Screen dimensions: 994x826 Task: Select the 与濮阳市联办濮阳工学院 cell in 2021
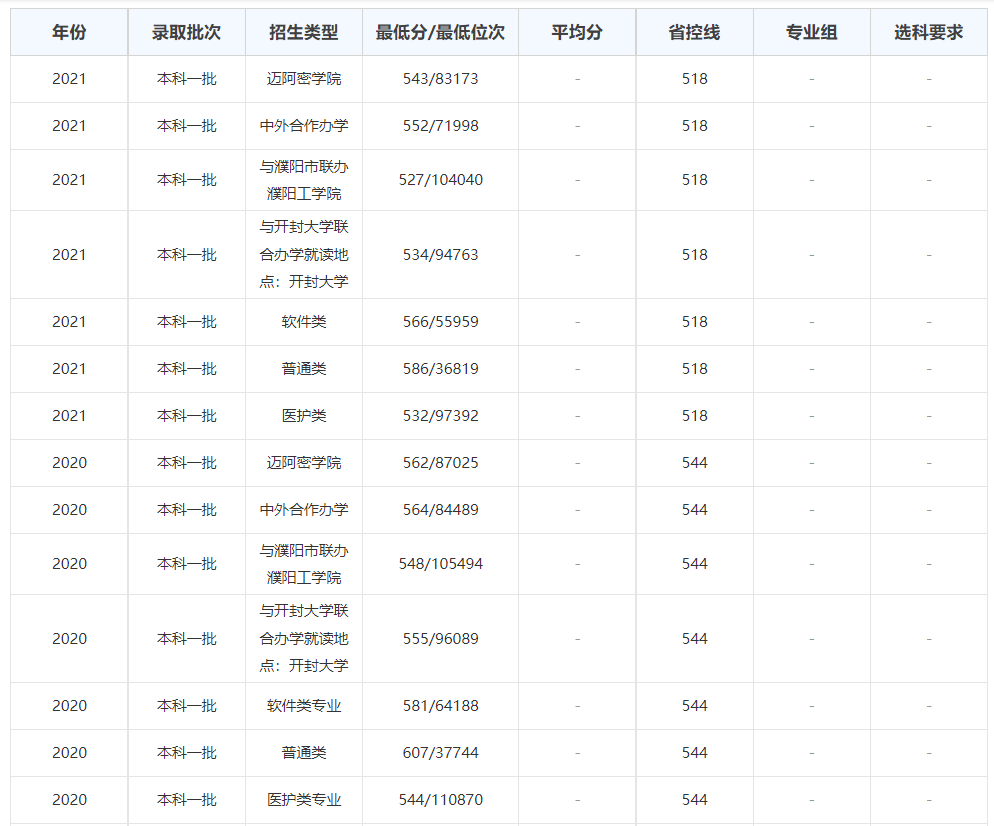303,180
